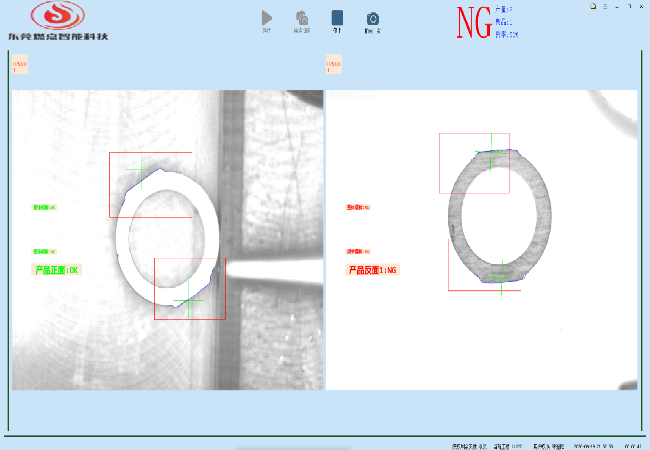
Task: Click the green '产品正面:OK' result label
Action: tap(57, 271)
